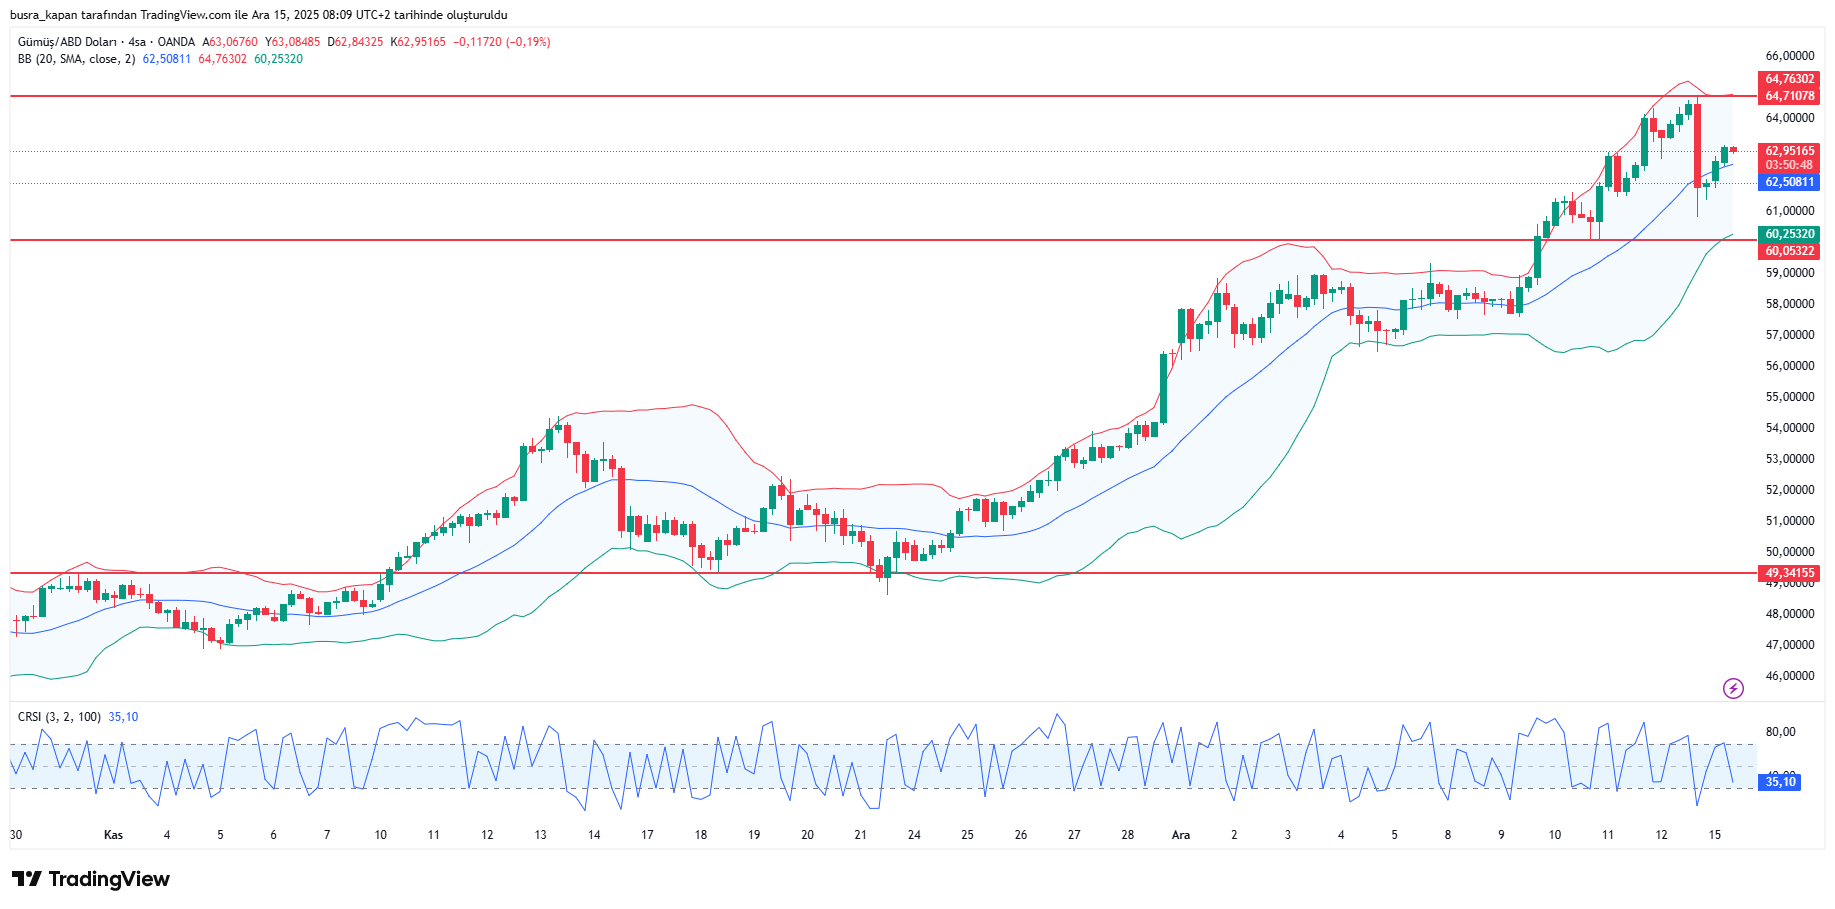Image resolution: width=1835 pixels, height=909 pixels.
Task: Click the blue CRSI value label 35,10
Action: pos(1779,782)
